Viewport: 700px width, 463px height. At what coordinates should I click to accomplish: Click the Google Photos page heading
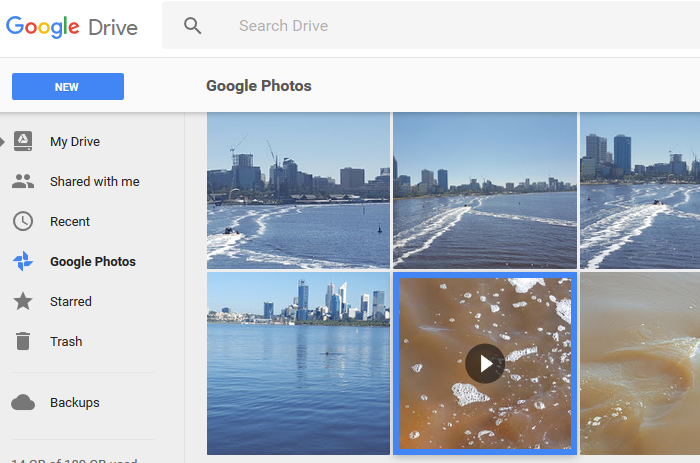click(259, 86)
